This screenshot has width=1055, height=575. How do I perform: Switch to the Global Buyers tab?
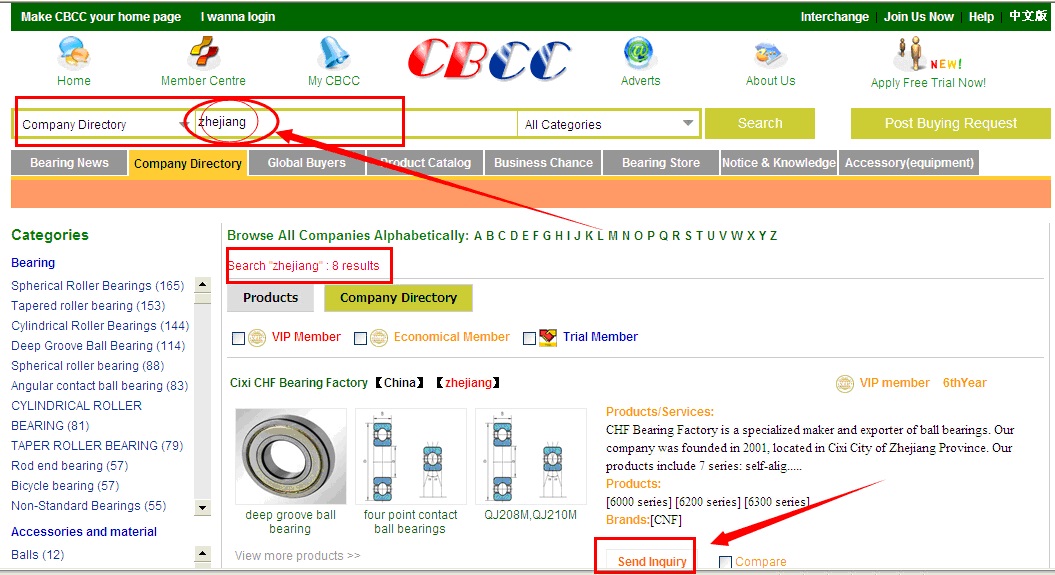(306, 163)
